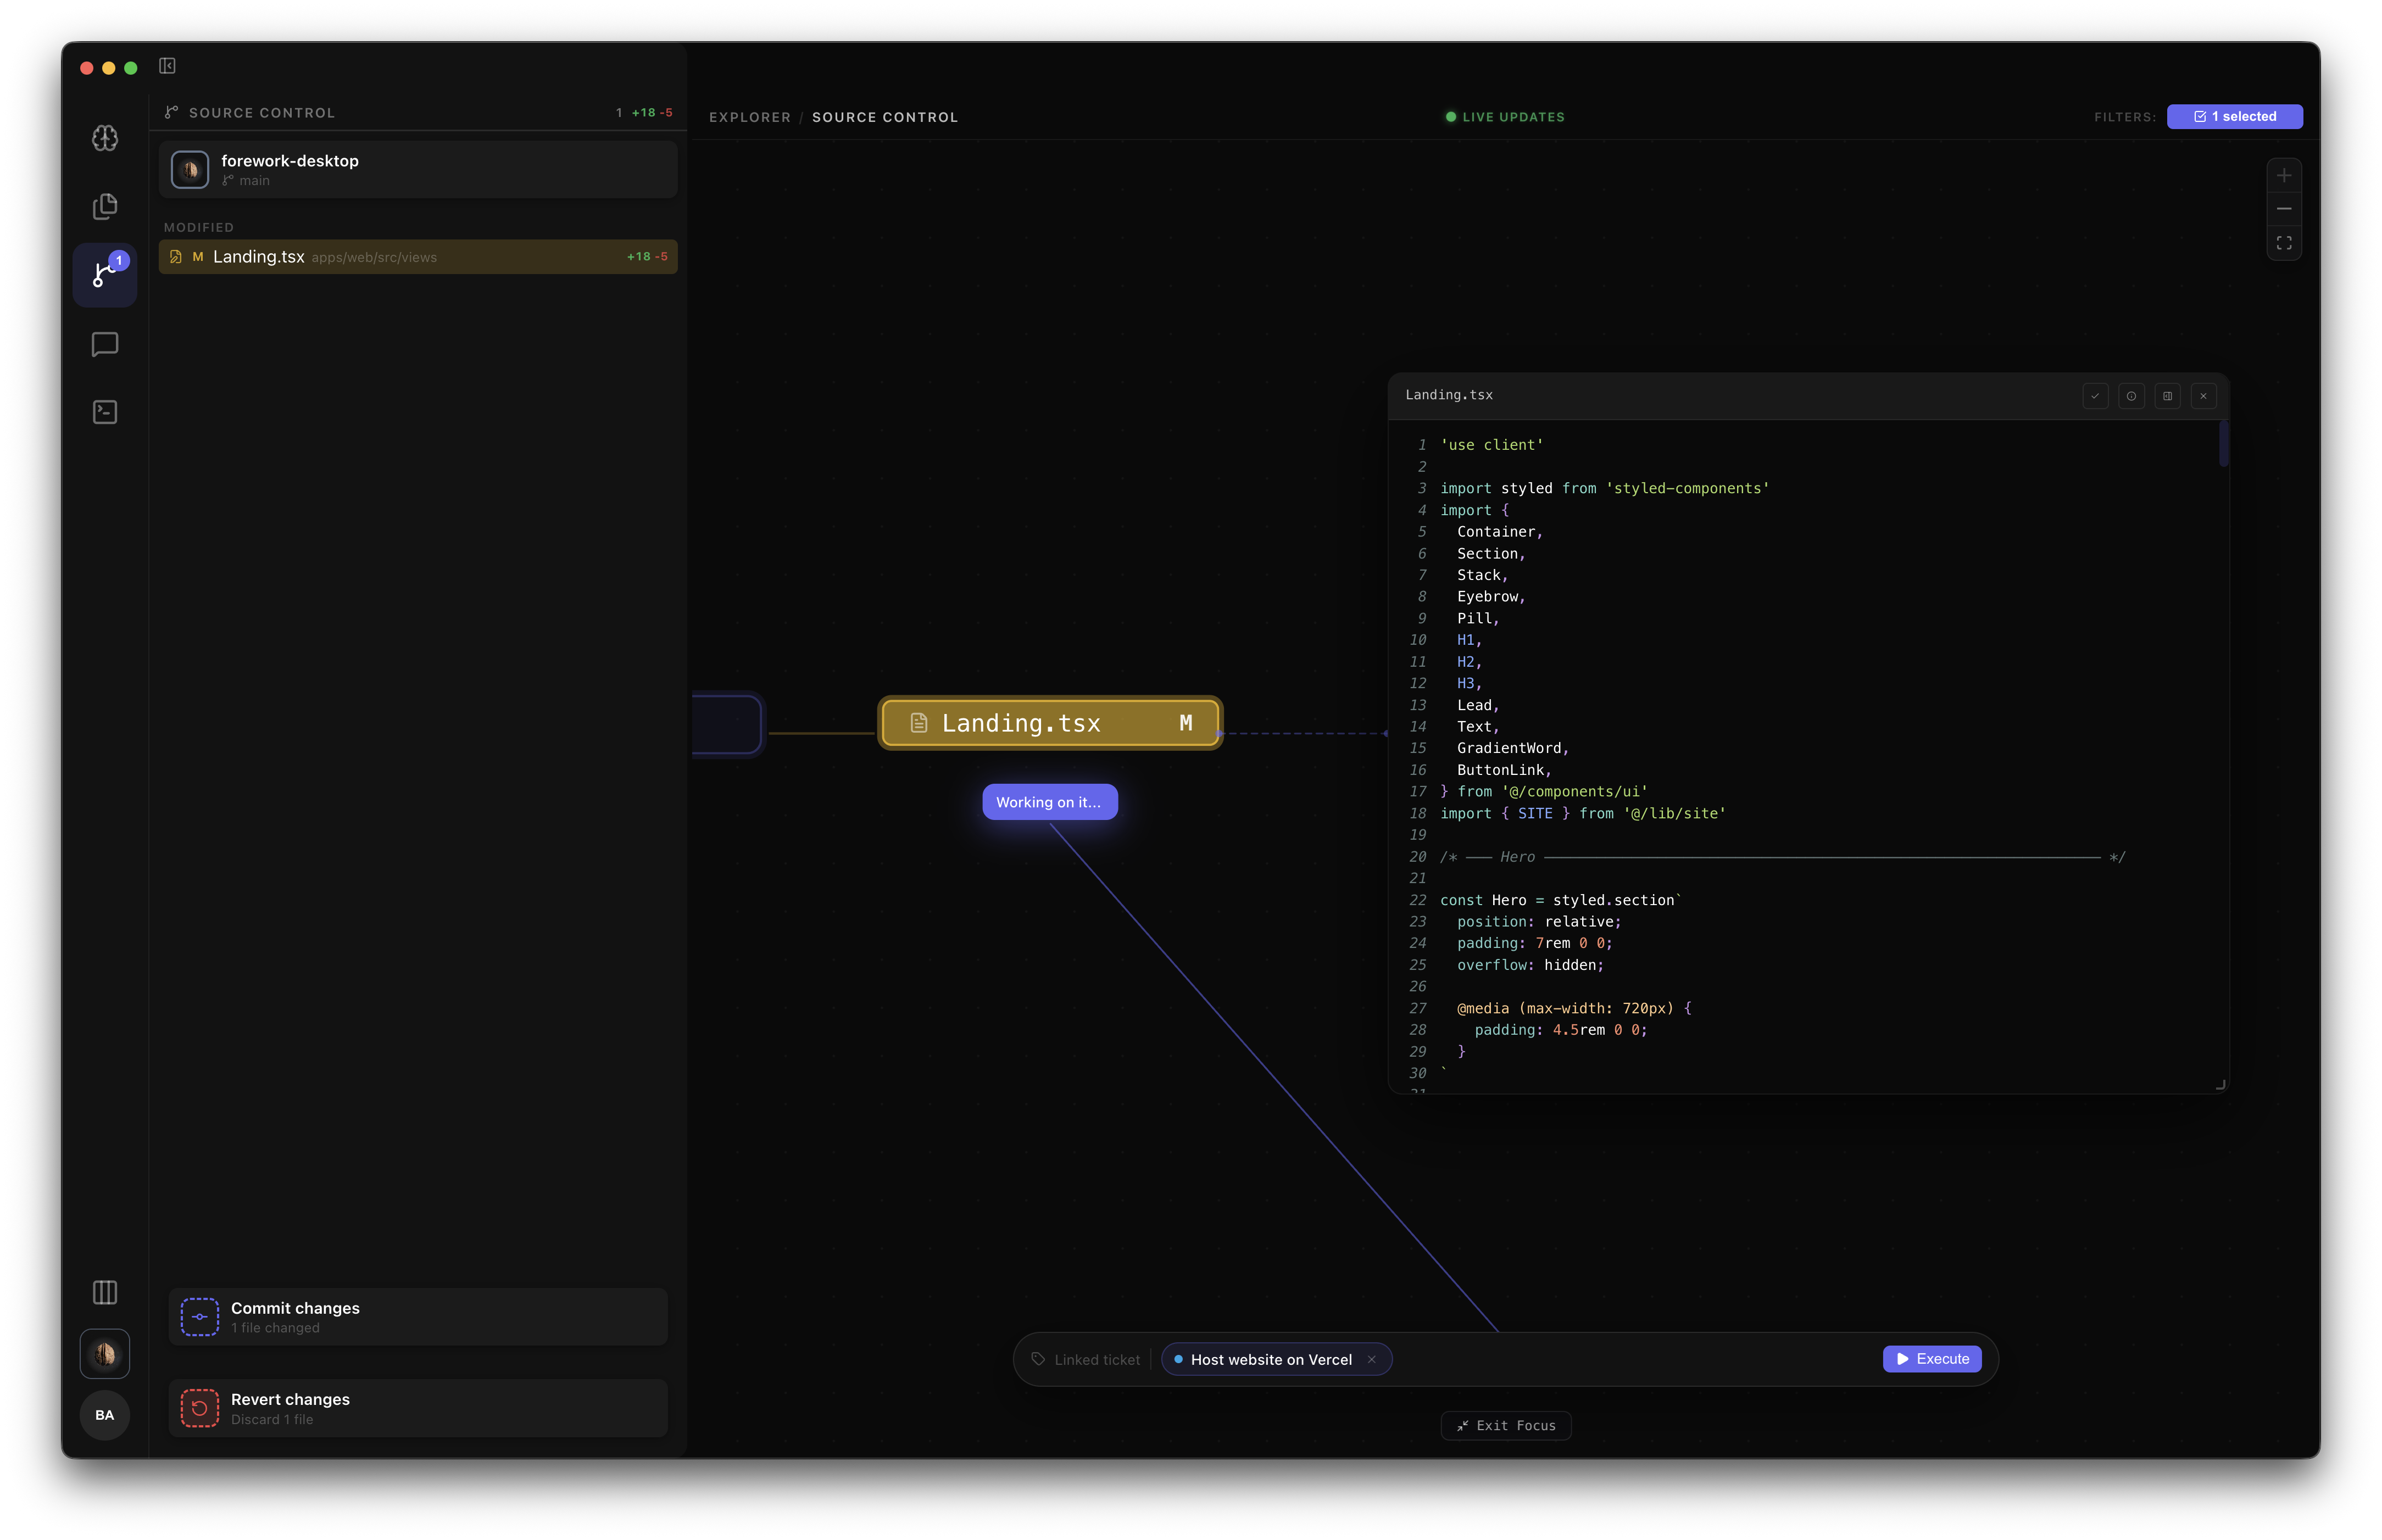The width and height of the screenshot is (2382, 1540).
Task: Open the chat bubble sidebar icon
Action: point(105,344)
